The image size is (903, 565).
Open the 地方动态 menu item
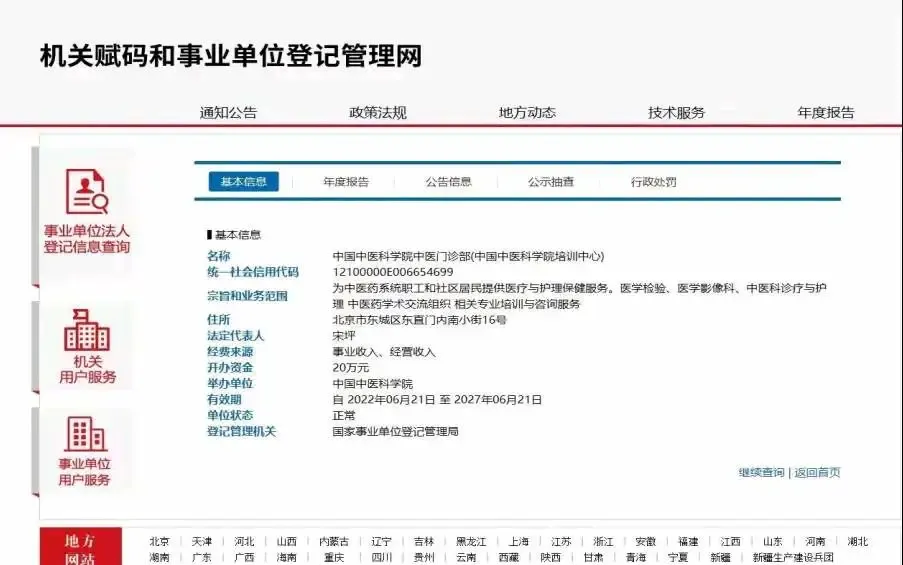527,112
